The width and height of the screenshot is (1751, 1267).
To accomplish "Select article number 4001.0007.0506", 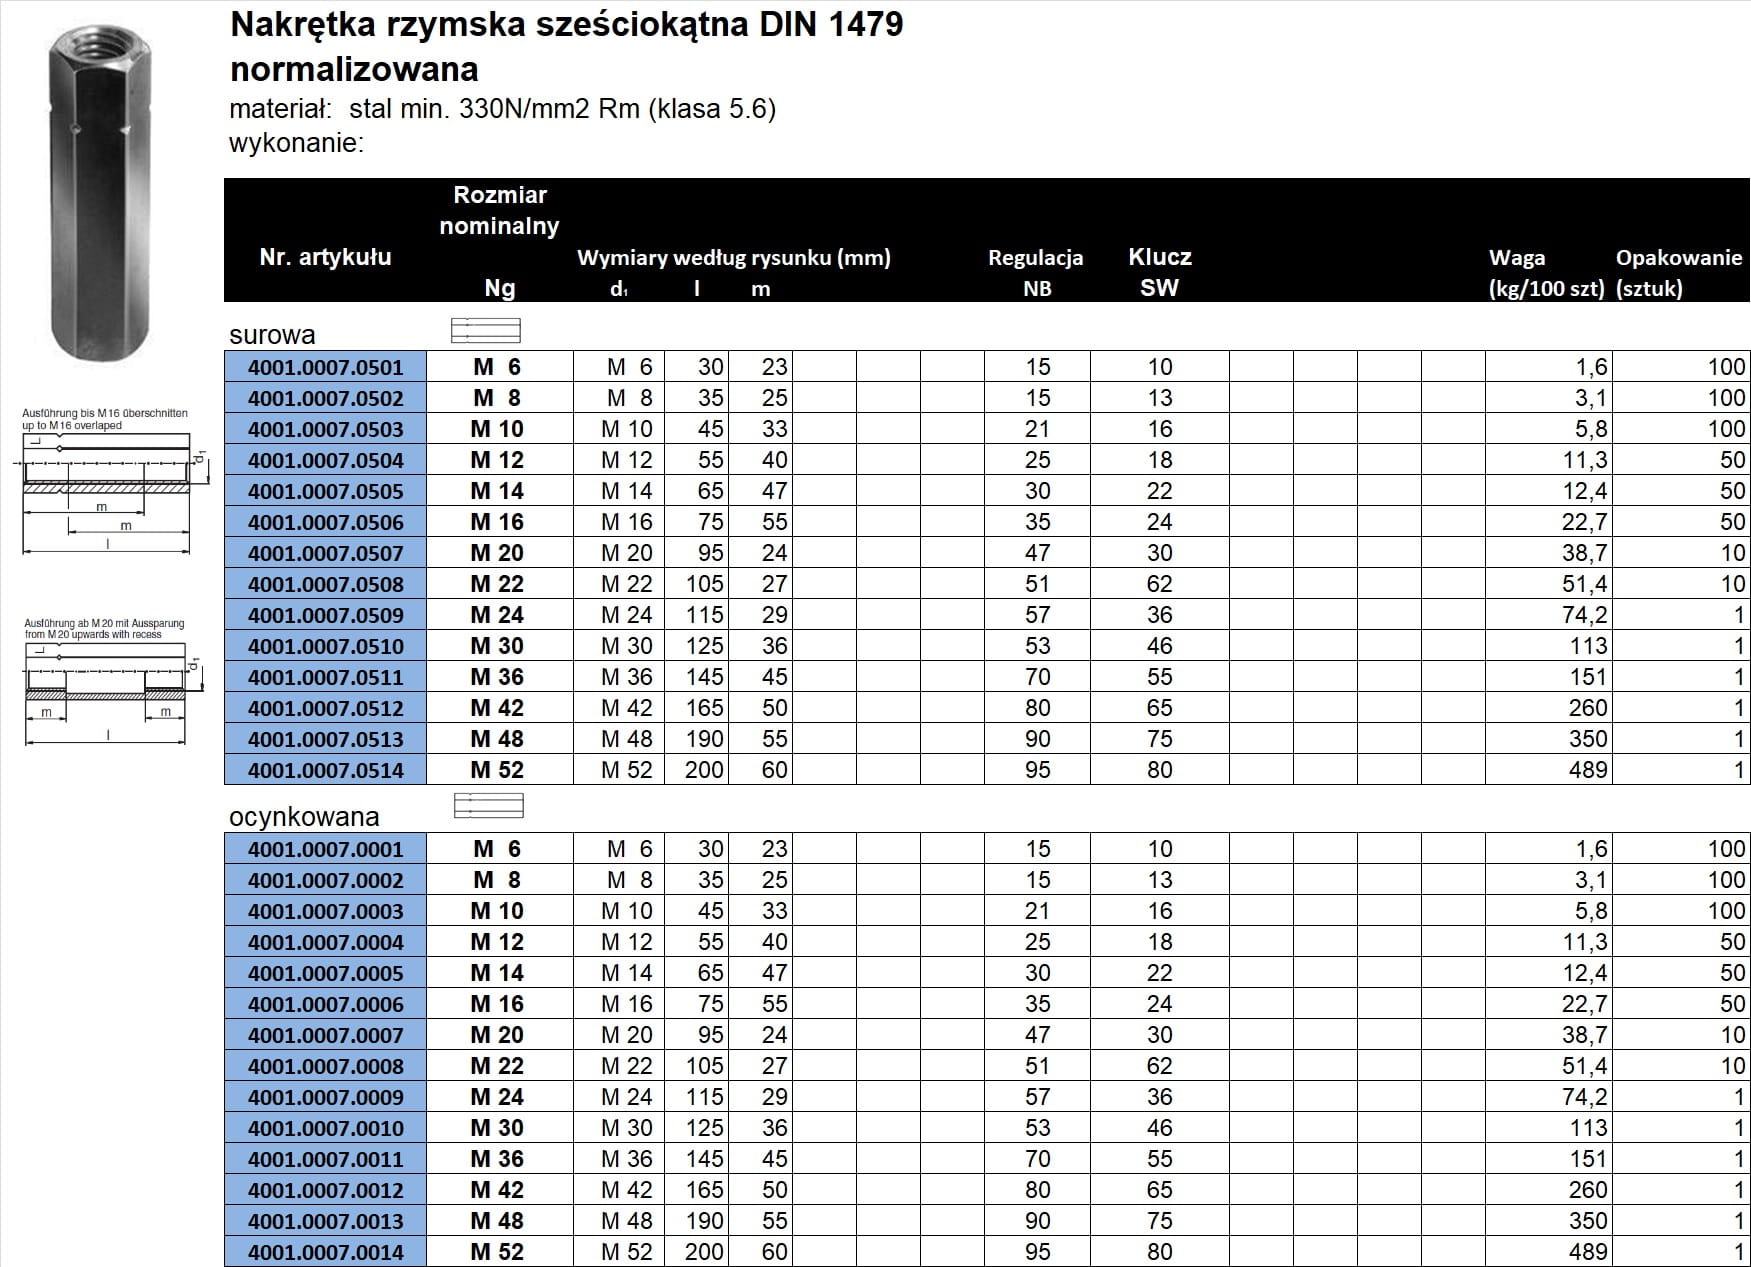I will pos(326,522).
